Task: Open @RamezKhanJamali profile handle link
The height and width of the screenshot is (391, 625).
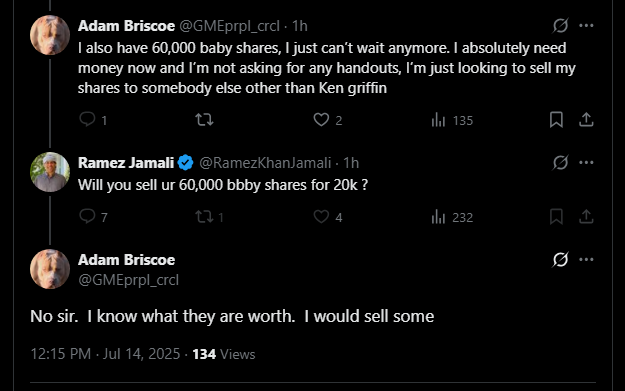Action: click(265, 163)
